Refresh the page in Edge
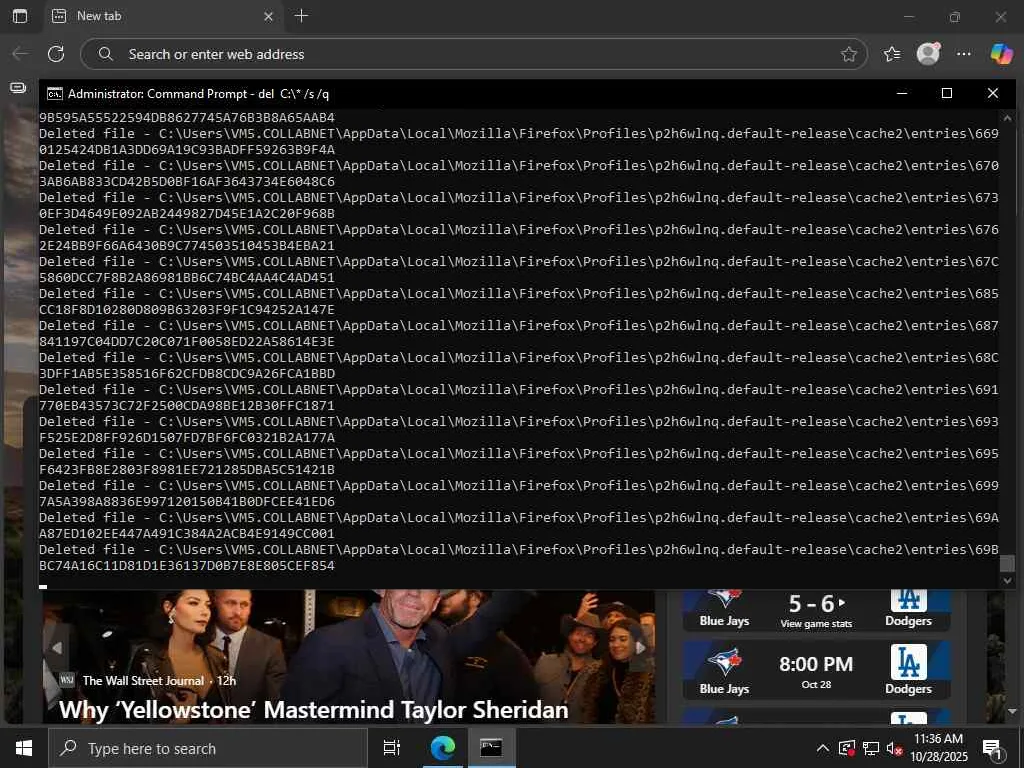 (56, 54)
